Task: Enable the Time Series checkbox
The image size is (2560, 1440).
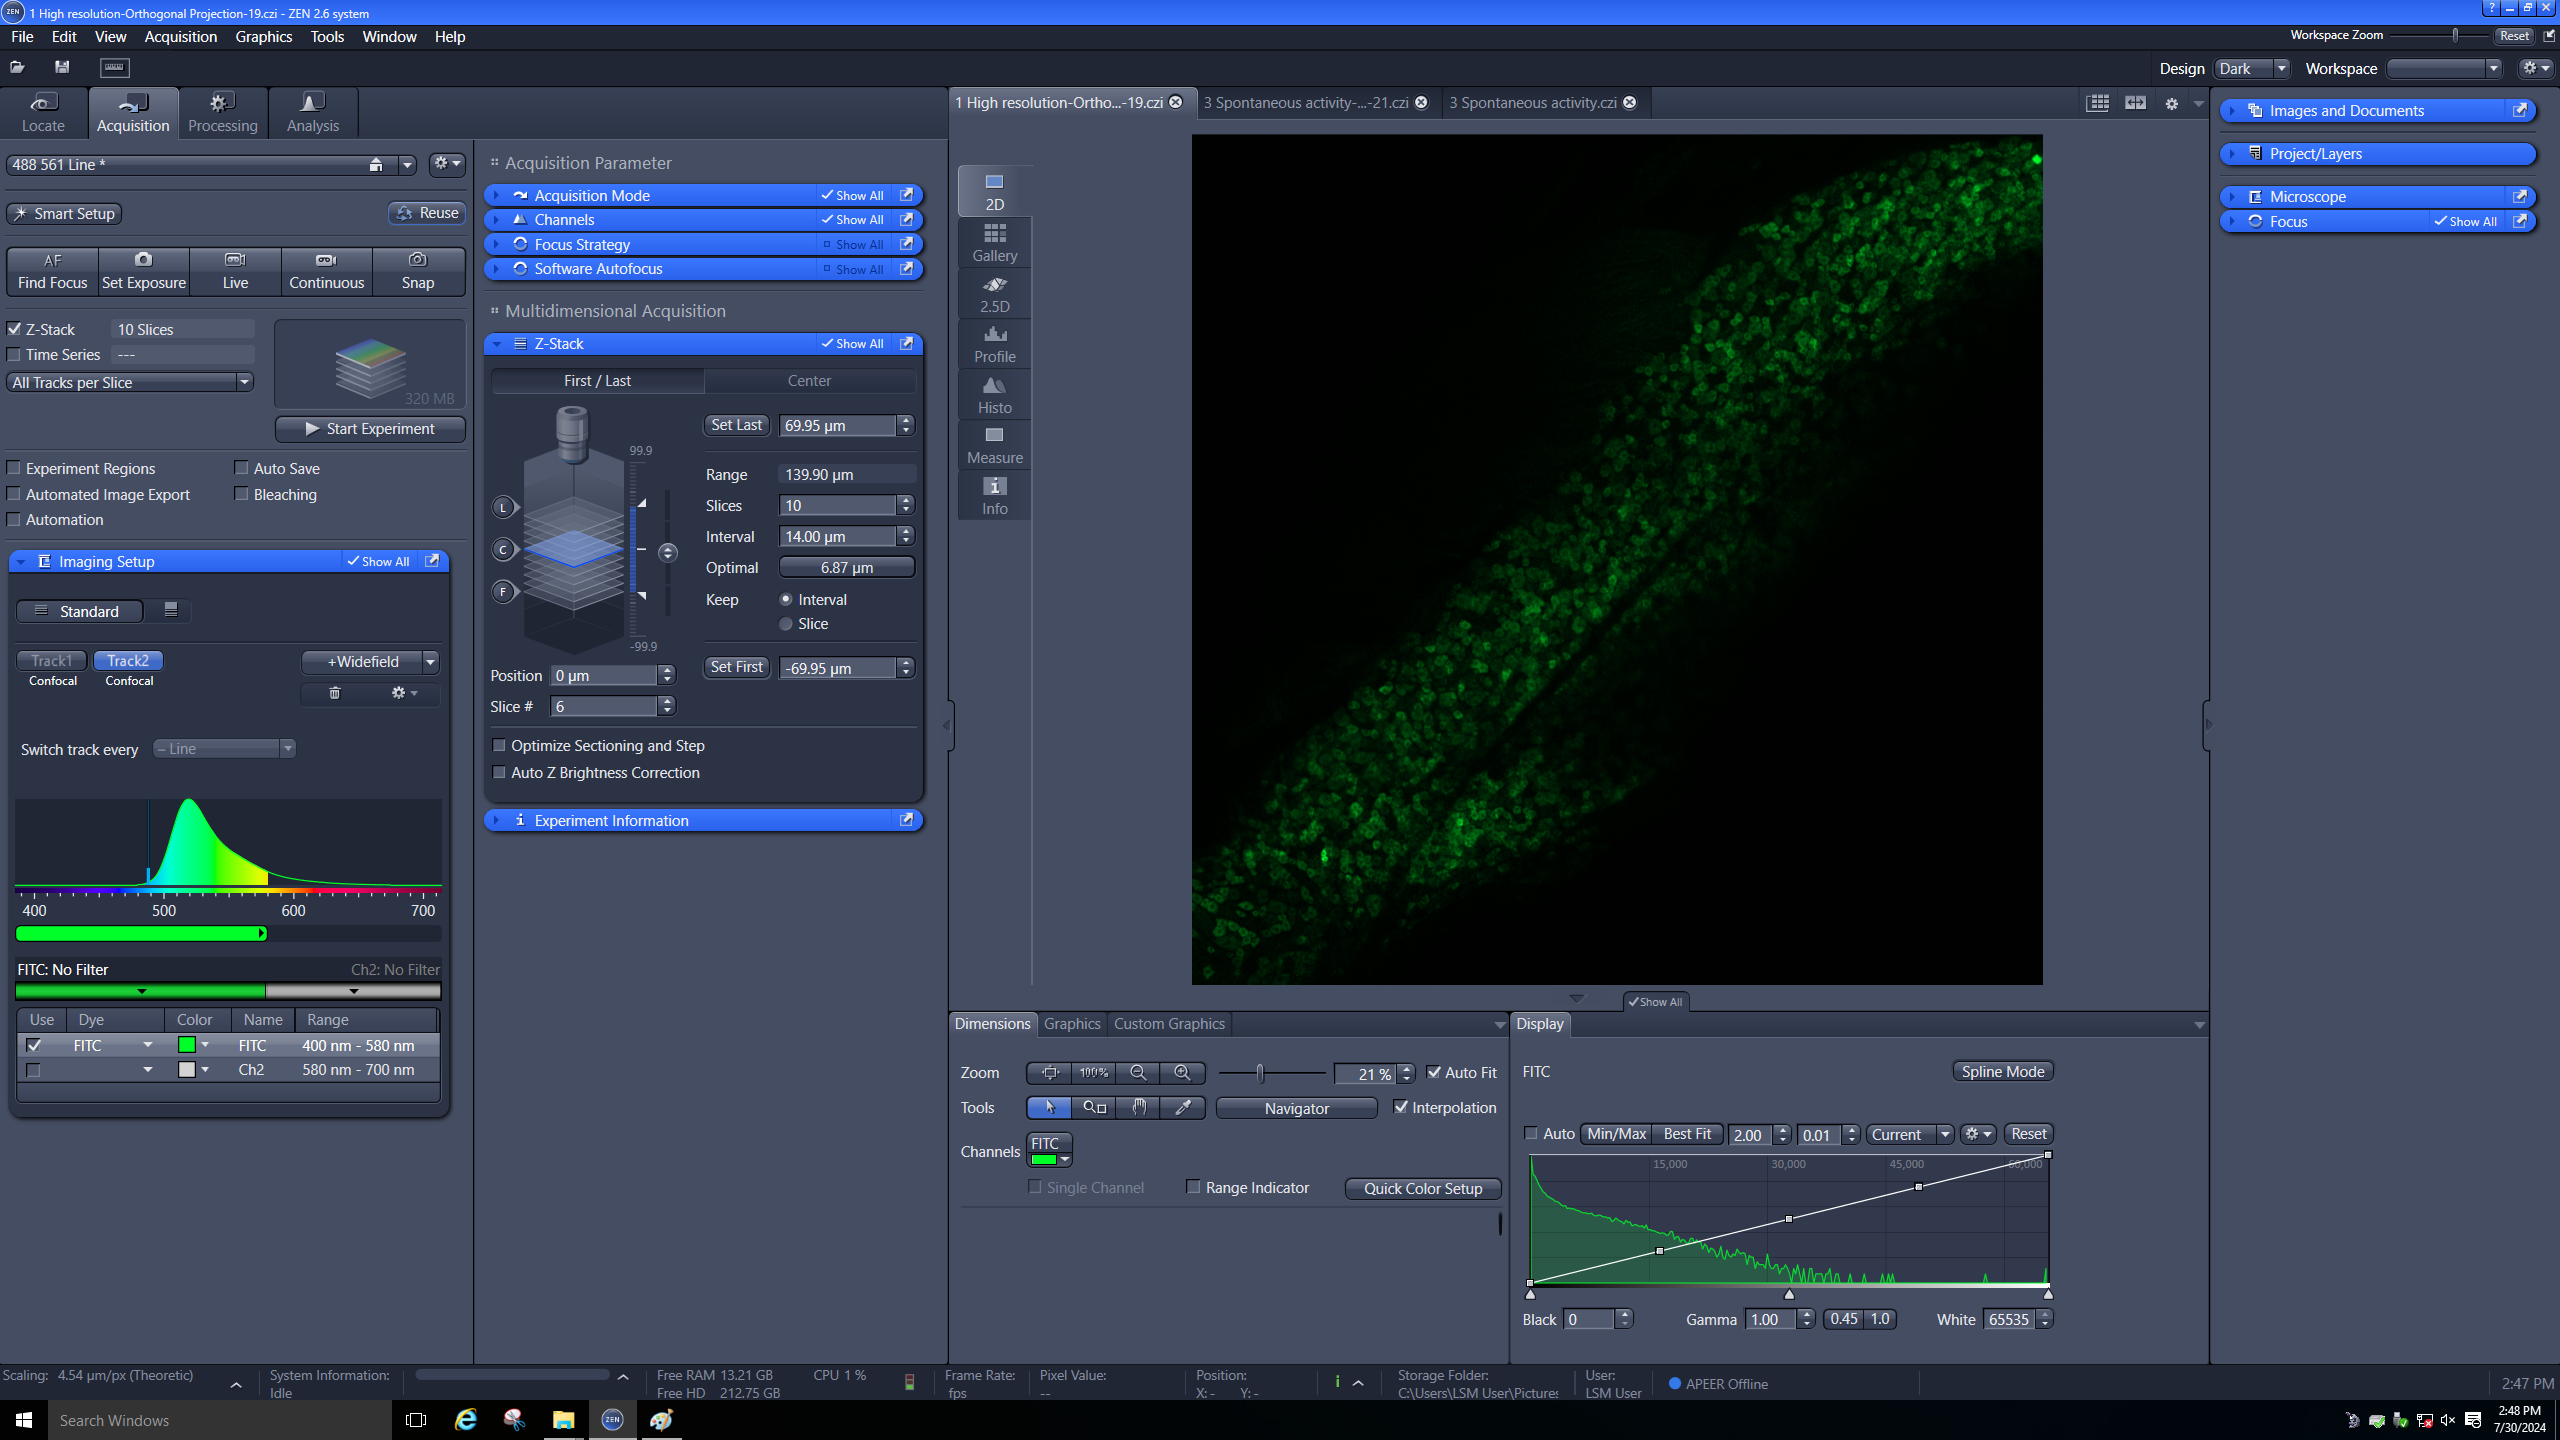Action: [14, 355]
